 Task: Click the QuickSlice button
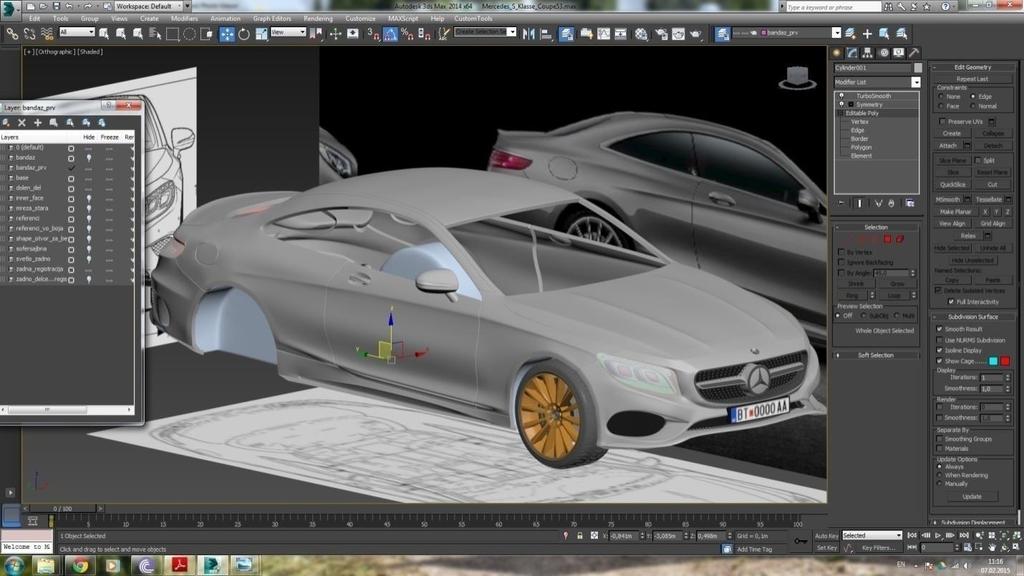click(953, 185)
